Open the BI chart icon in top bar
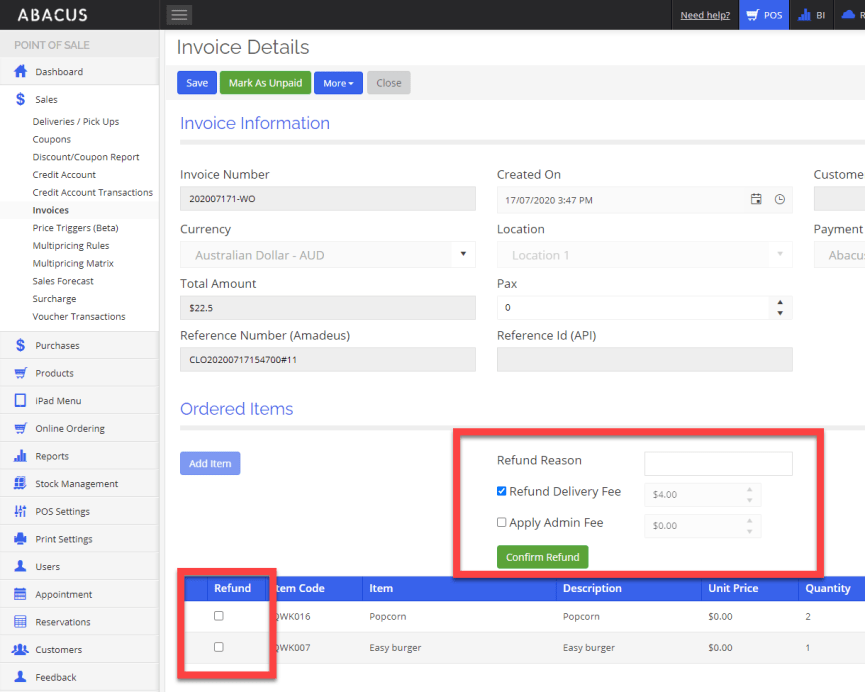Screen dimensions: 865x692 pos(803,15)
